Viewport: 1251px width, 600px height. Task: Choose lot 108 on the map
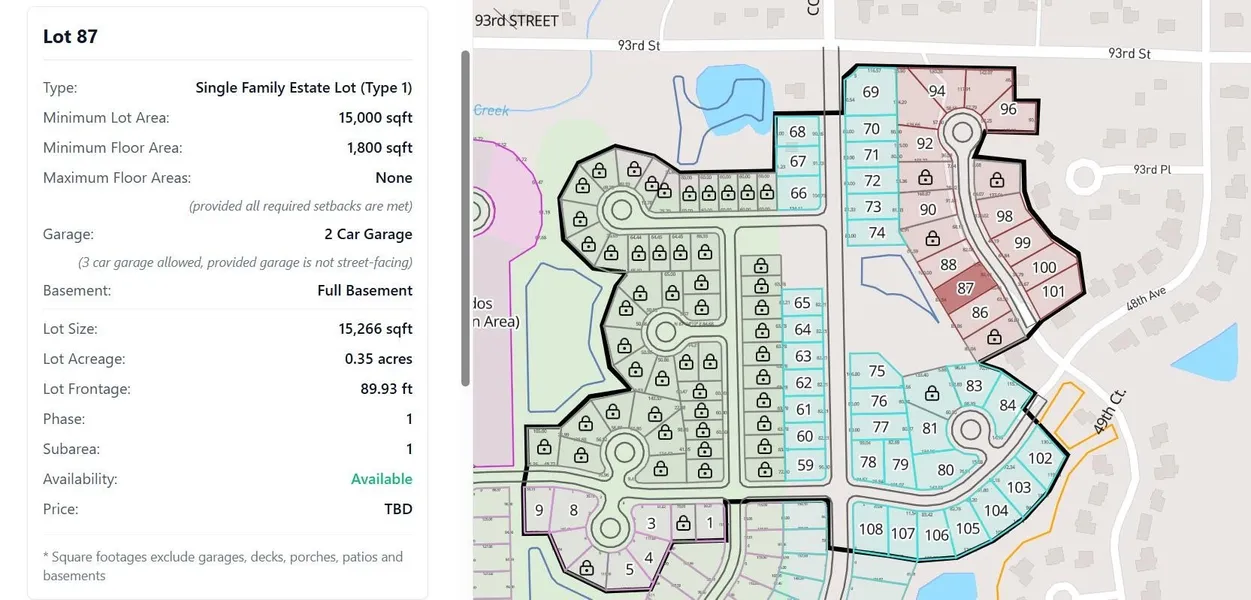pos(871,530)
